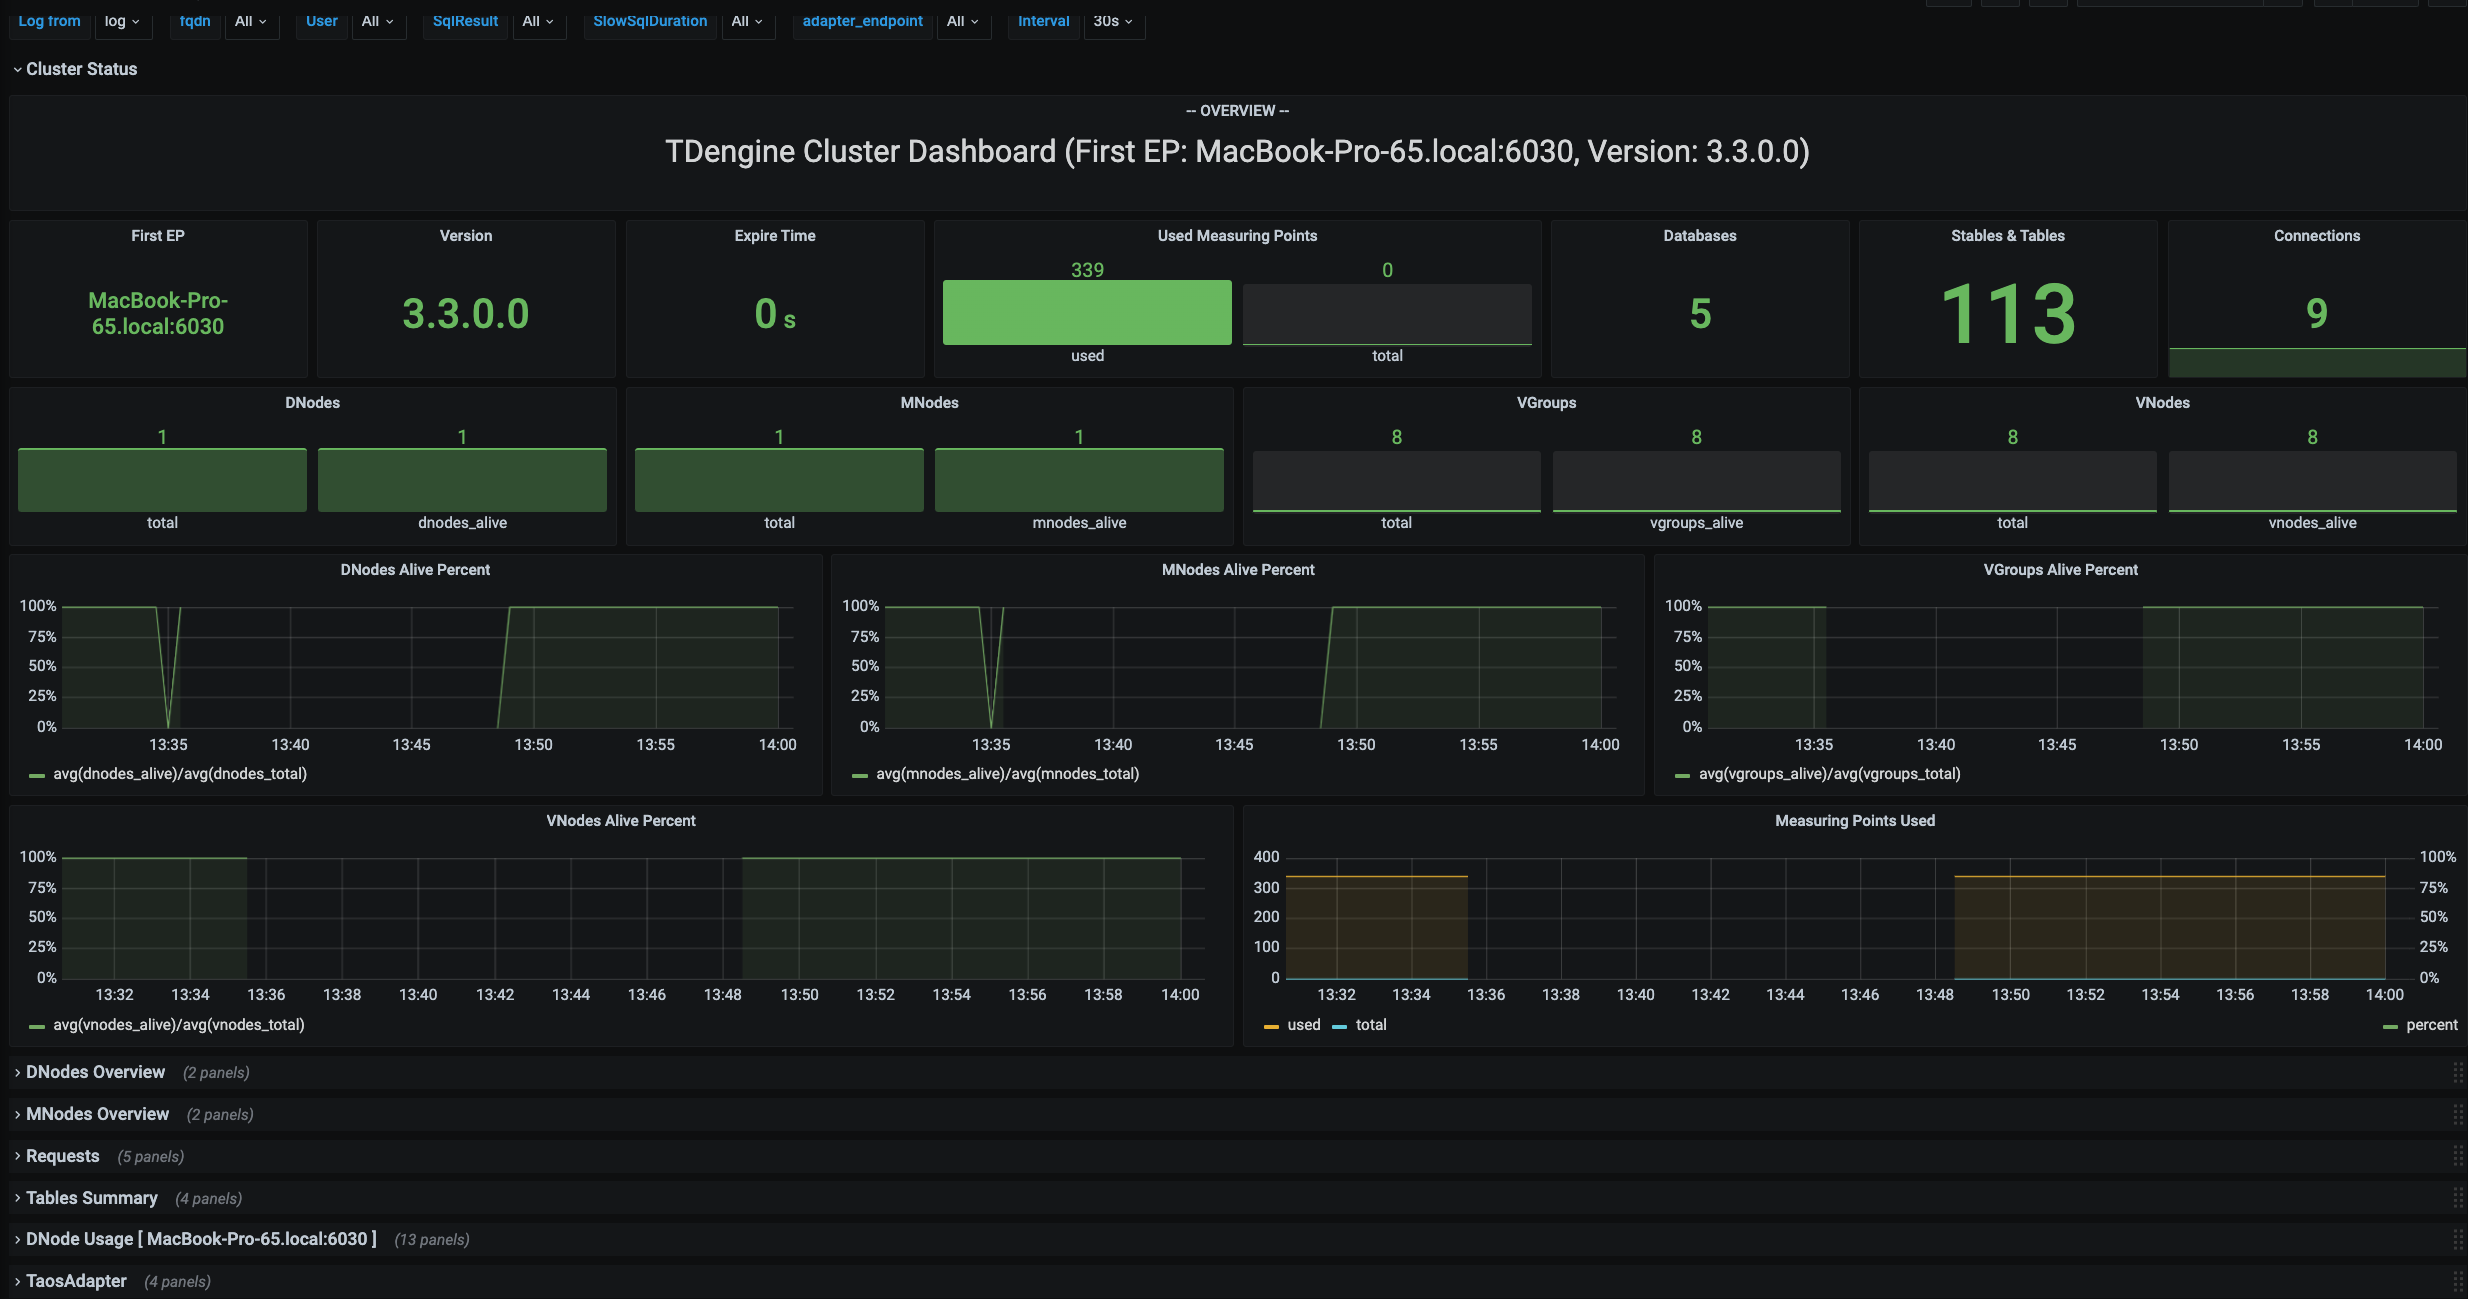Open the Used Measuring Points panel title
This screenshot has height=1299, width=2468.
pyautogui.click(x=1237, y=236)
